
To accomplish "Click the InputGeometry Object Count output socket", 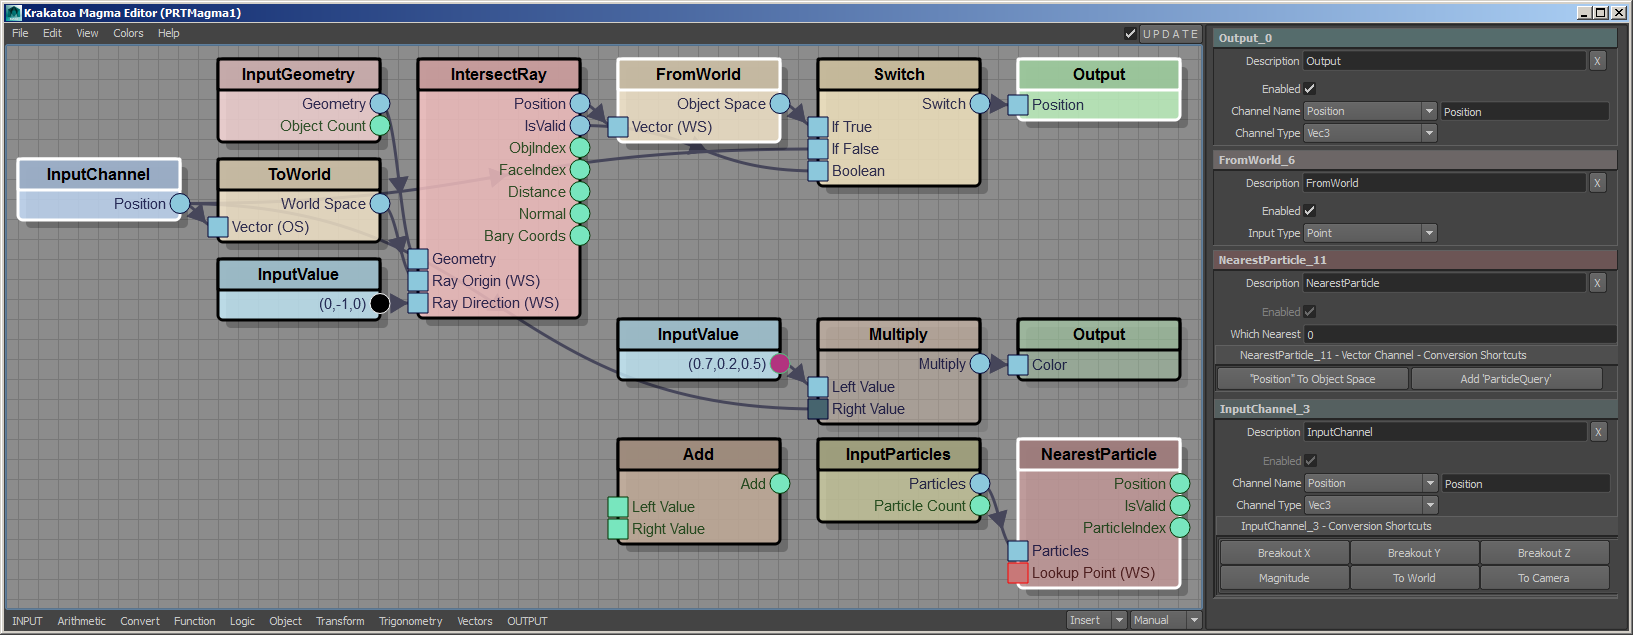I will [x=380, y=126].
